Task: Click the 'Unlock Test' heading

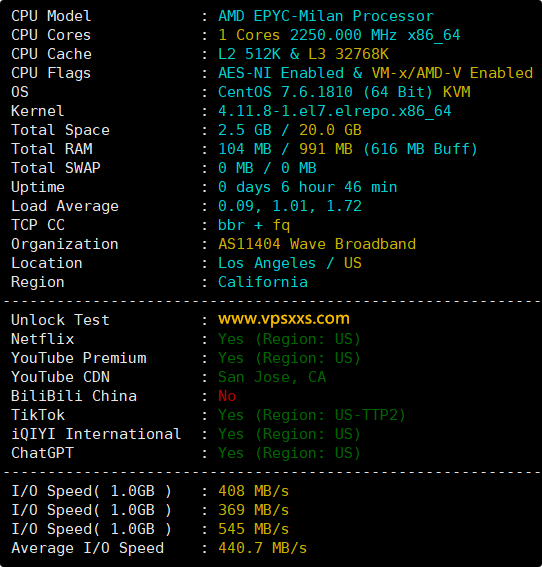Action: click(60, 320)
